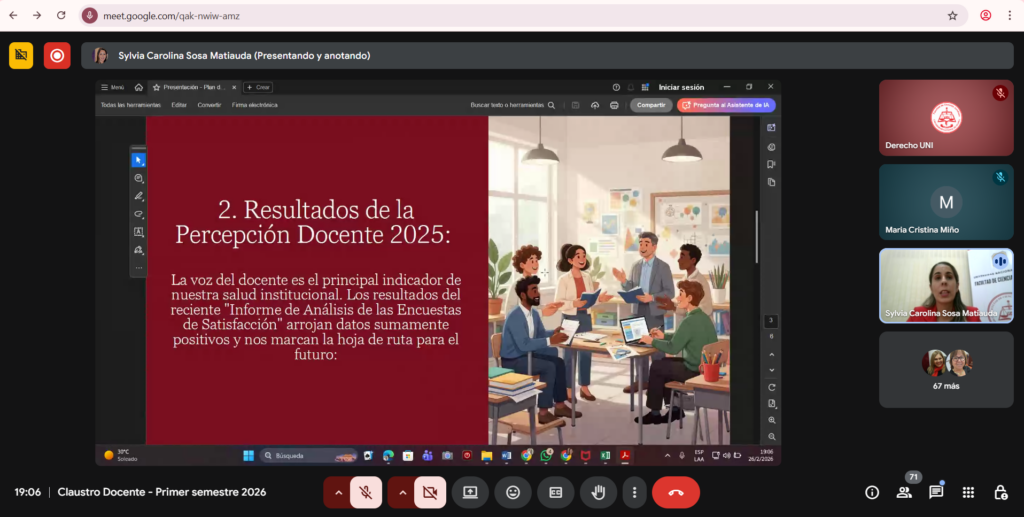
Task: Open the Activities grid icon
Action: point(968,492)
